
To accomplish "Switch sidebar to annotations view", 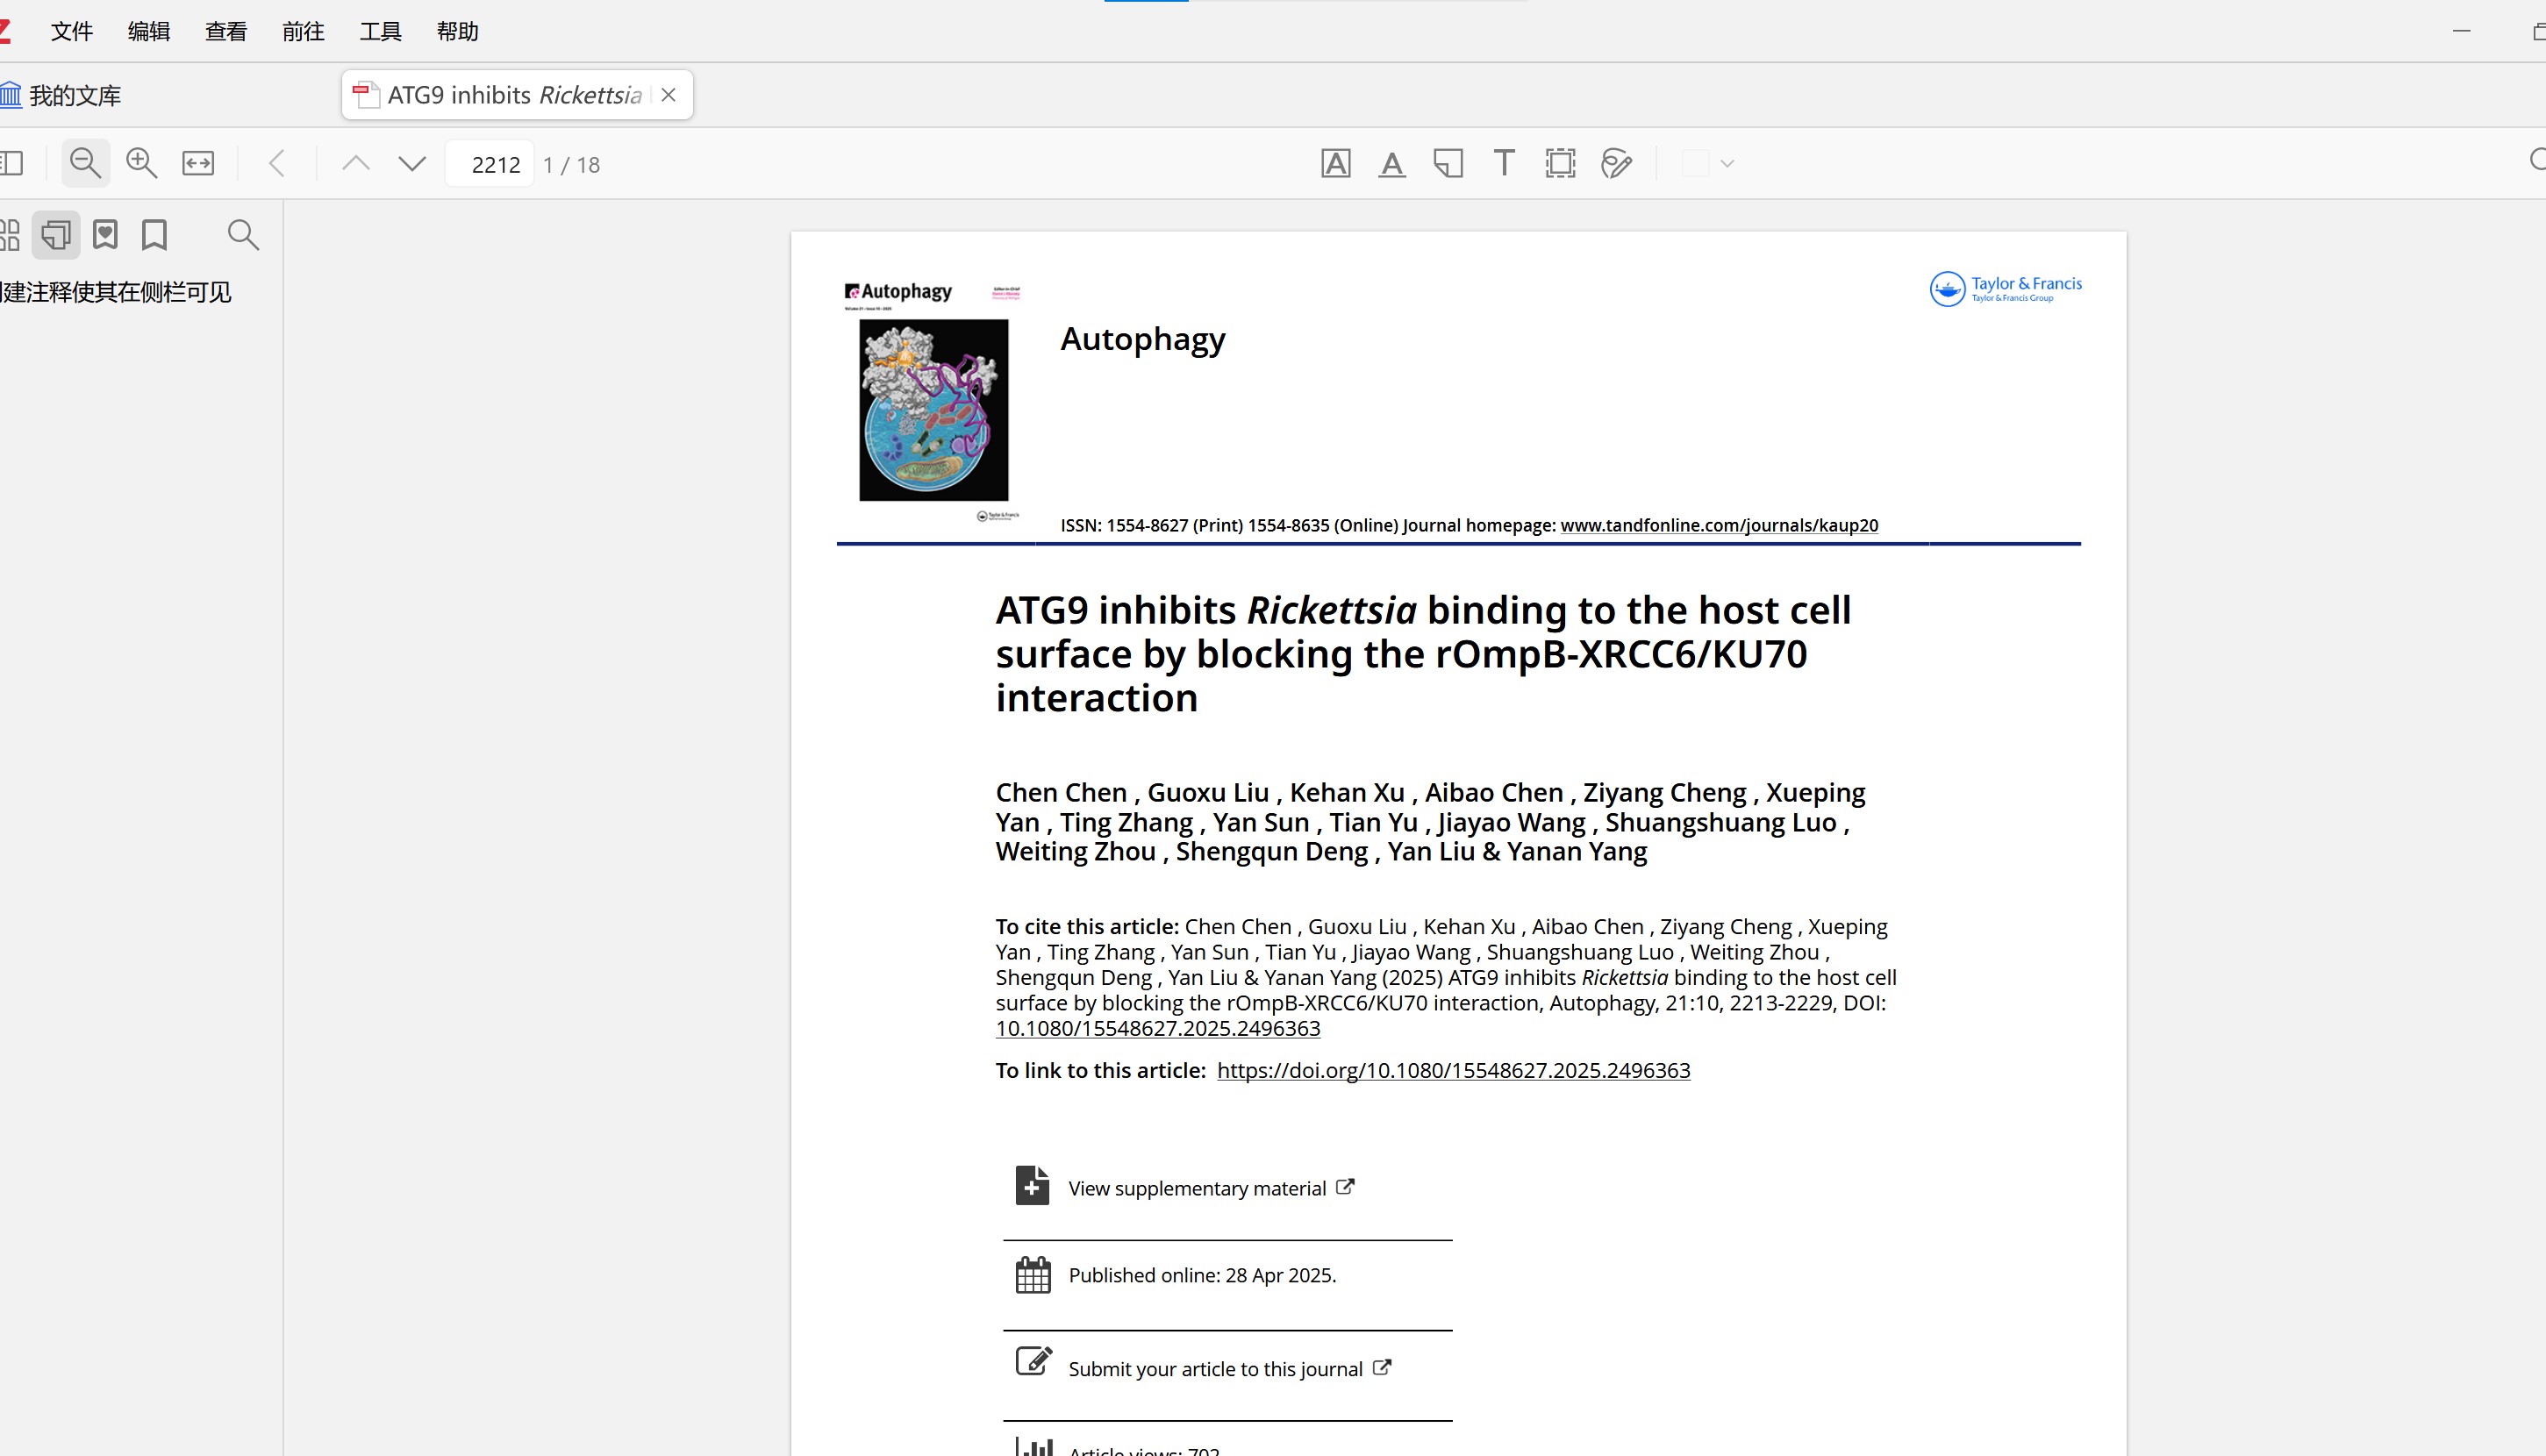I will [56, 235].
